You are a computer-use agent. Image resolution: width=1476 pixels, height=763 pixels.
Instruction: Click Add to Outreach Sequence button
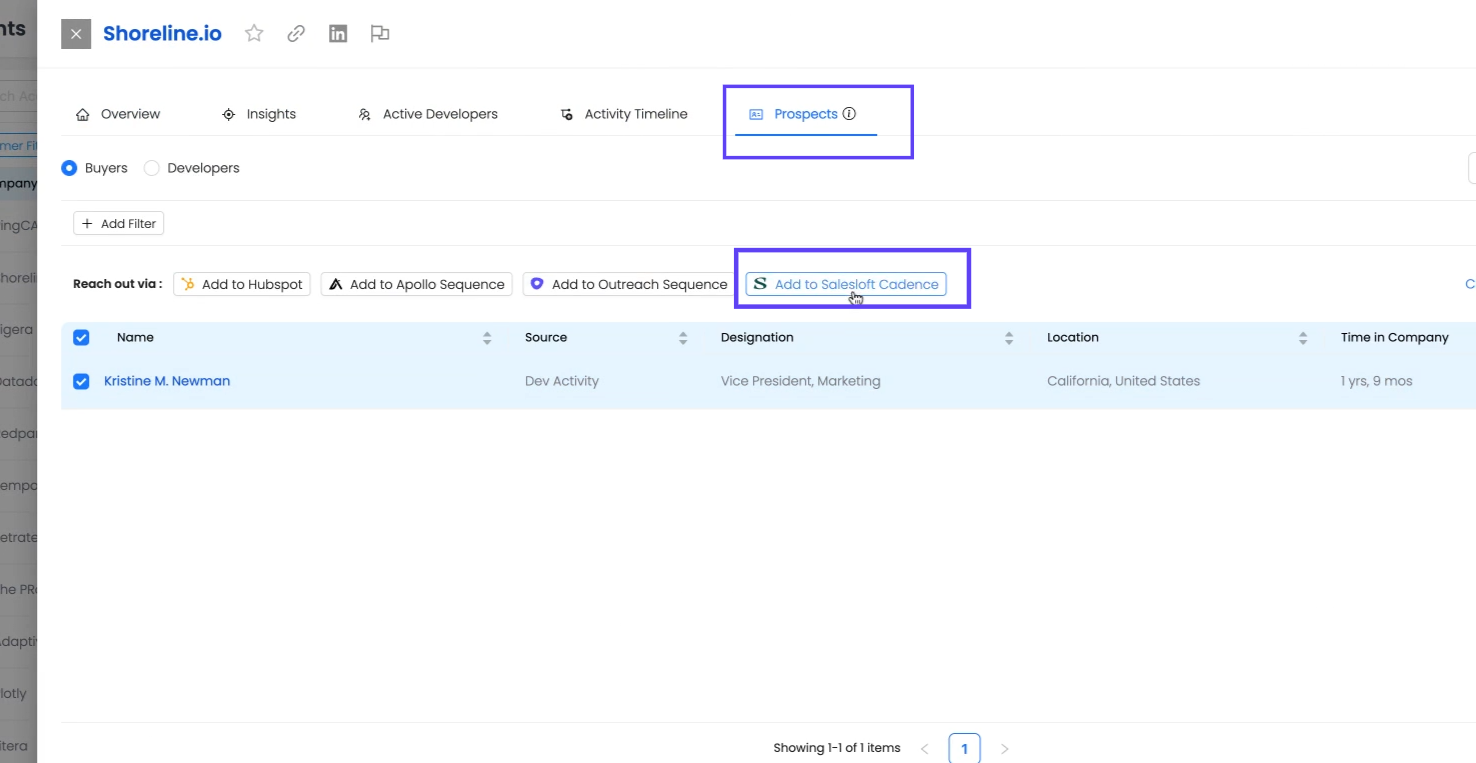pos(629,284)
